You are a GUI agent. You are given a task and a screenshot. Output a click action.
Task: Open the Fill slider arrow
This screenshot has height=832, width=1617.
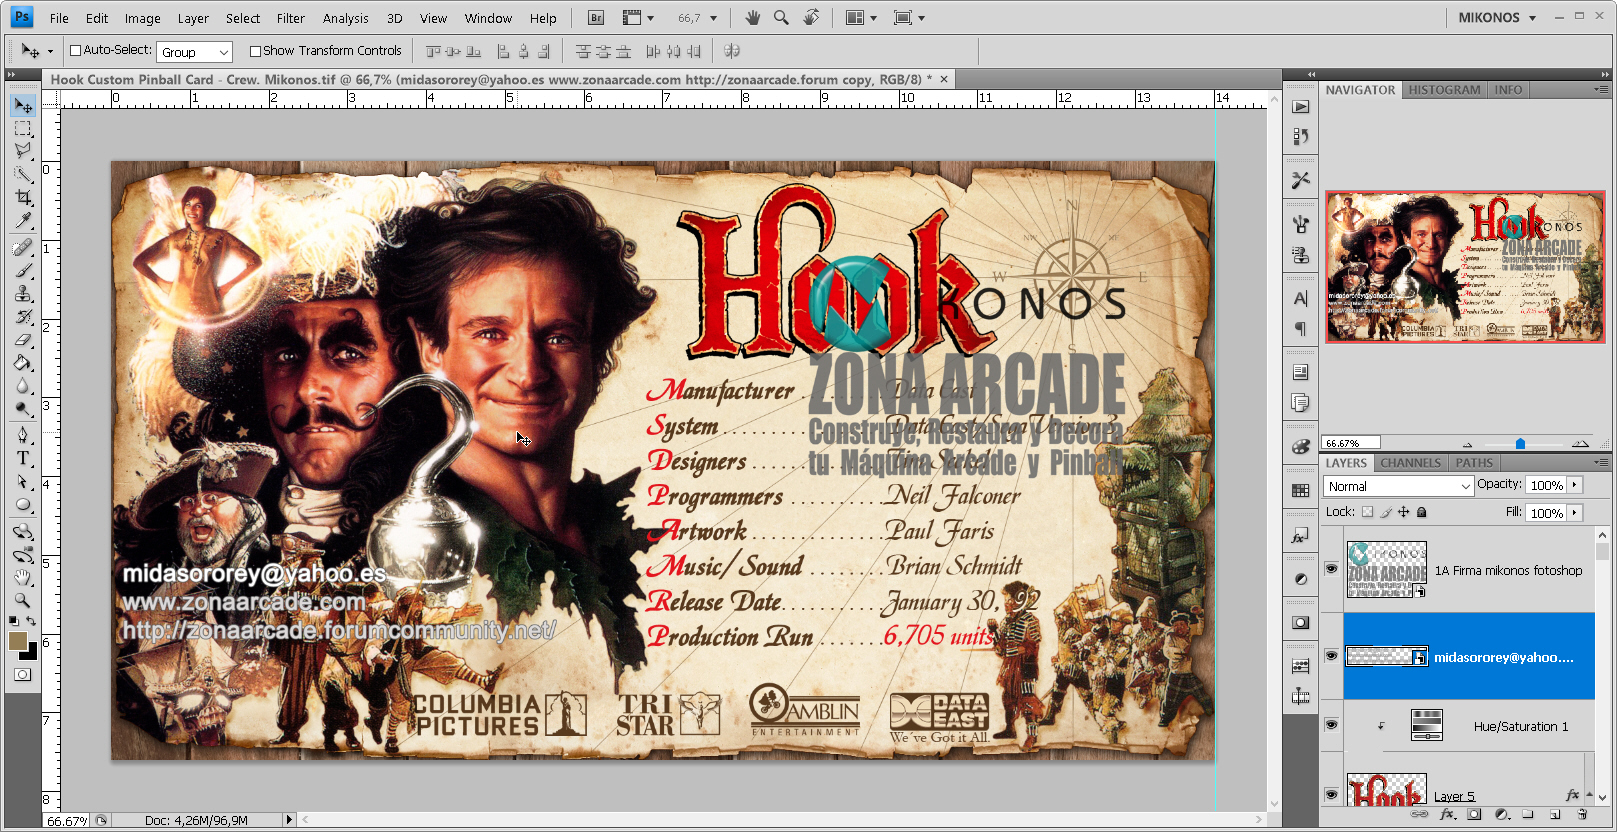pos(1575,513)
